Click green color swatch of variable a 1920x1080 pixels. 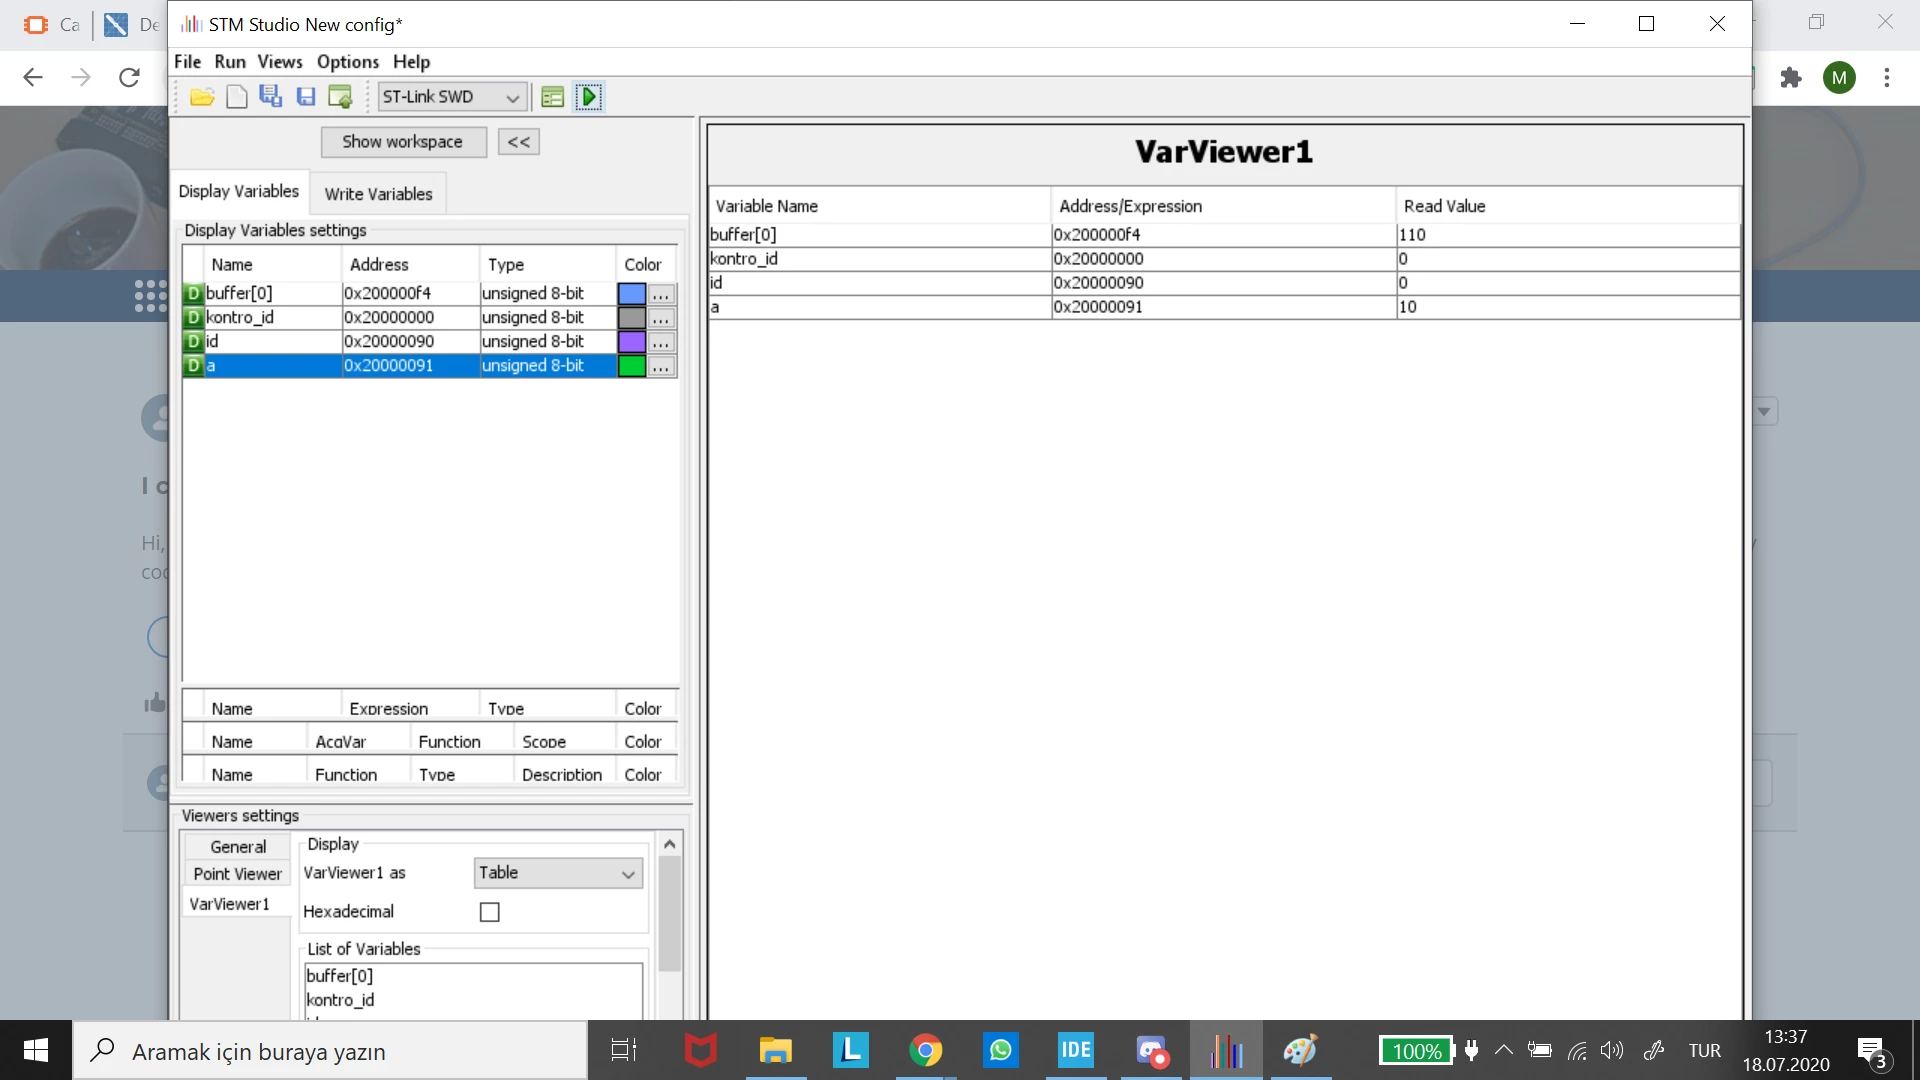pyautogui.click(x=632, y=366)
